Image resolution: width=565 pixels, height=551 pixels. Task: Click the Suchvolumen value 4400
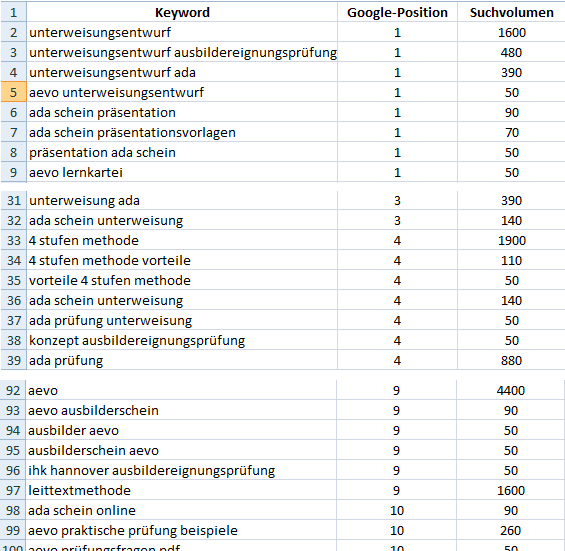511,391
